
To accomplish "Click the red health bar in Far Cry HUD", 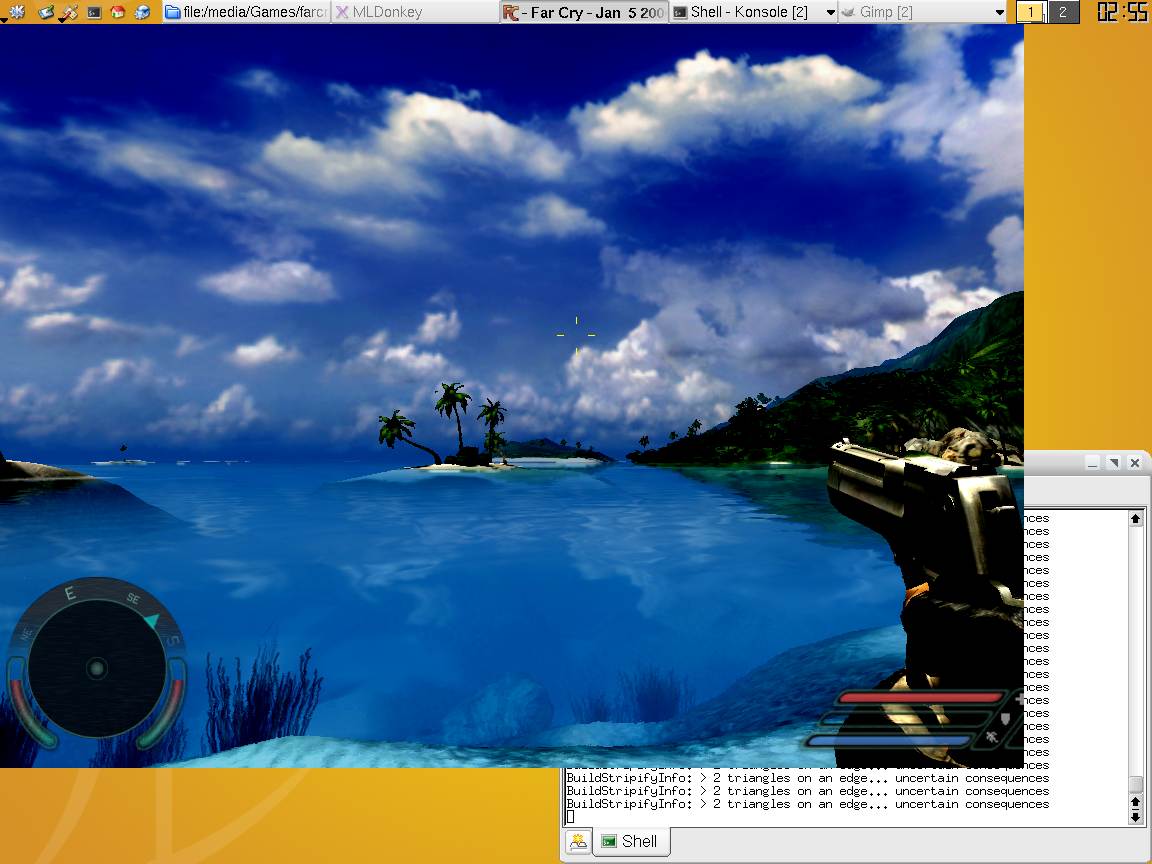I will coord(921,697).
